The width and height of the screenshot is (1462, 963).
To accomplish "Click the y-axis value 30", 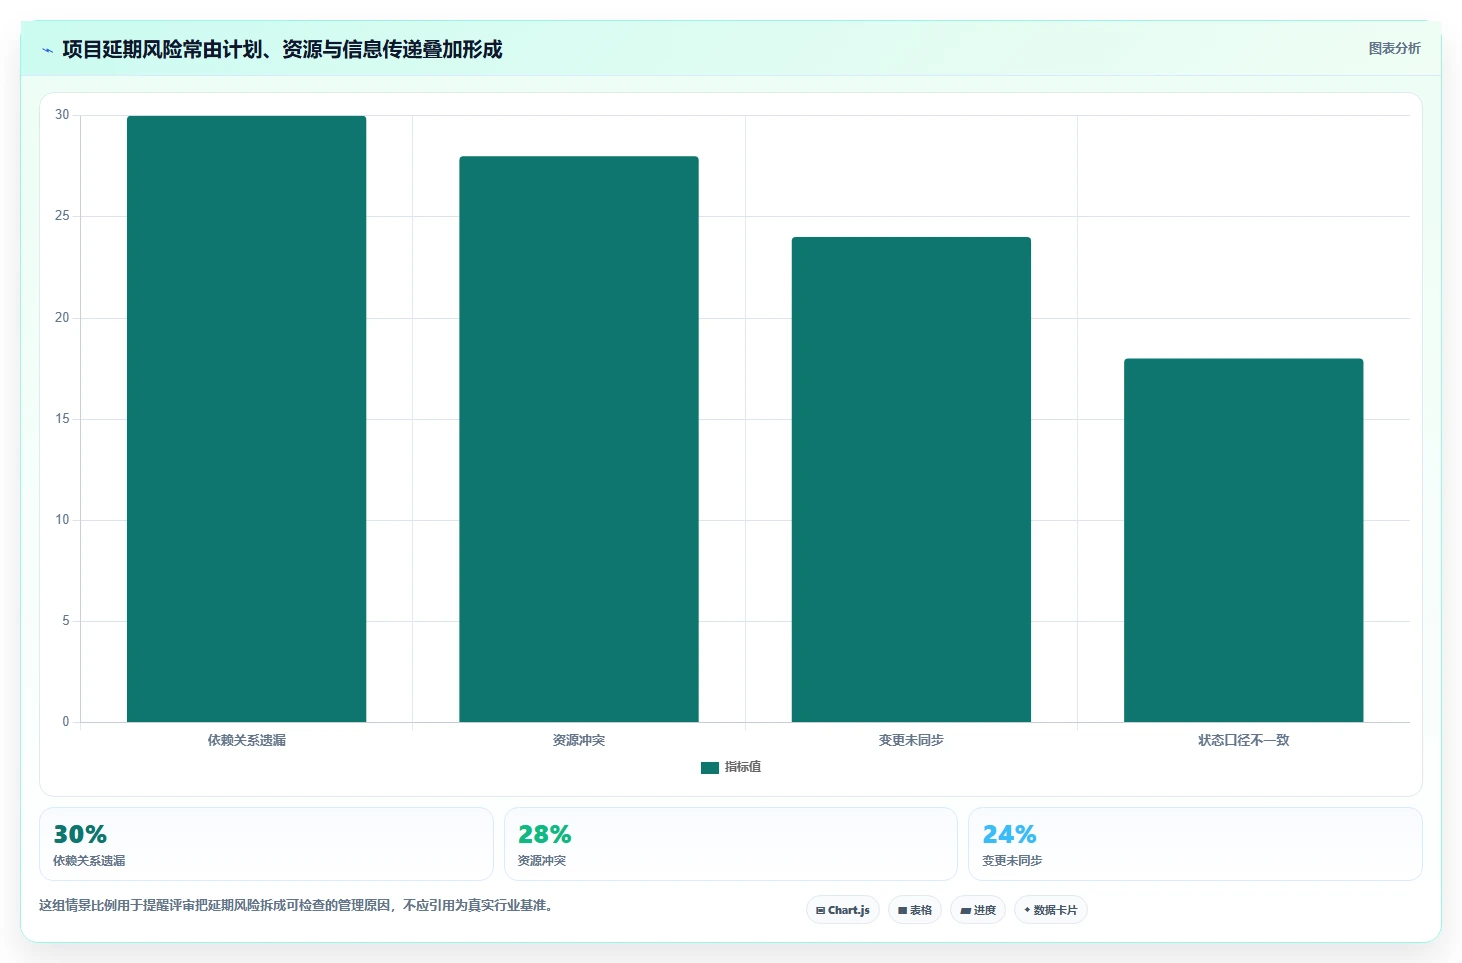I will coord(62,115).
